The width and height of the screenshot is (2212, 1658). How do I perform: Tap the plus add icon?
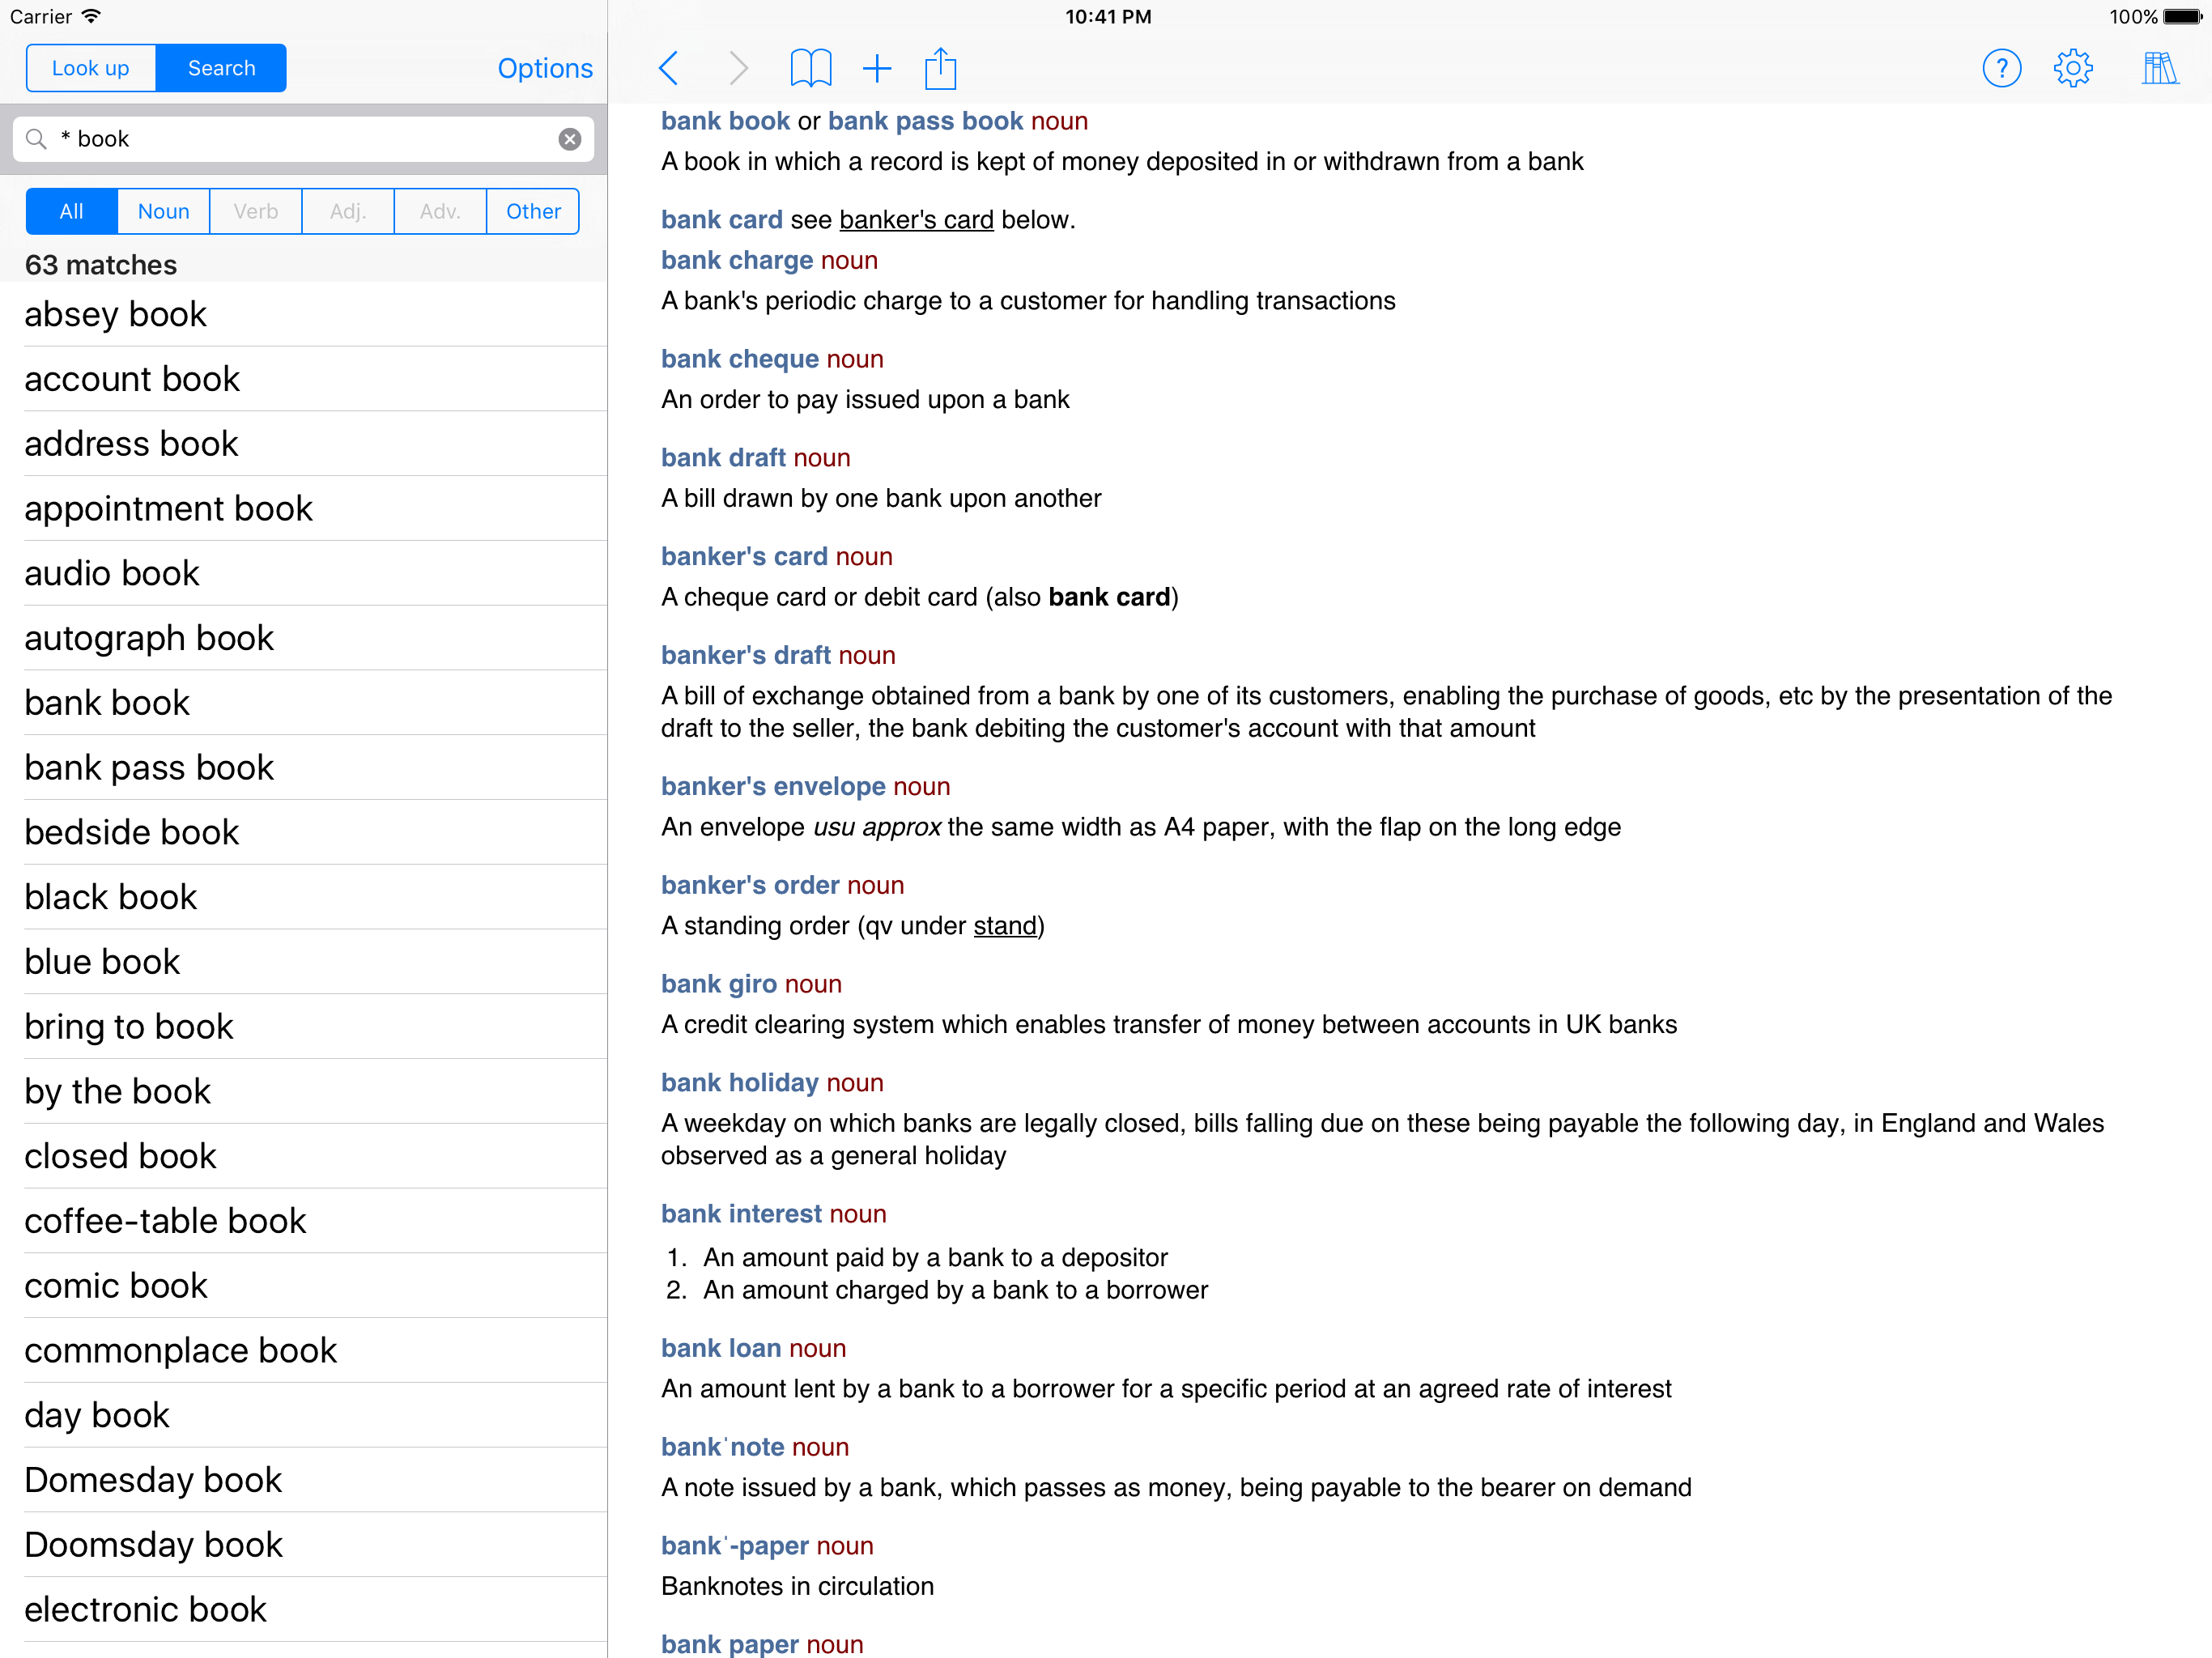[x=877, y=68]
